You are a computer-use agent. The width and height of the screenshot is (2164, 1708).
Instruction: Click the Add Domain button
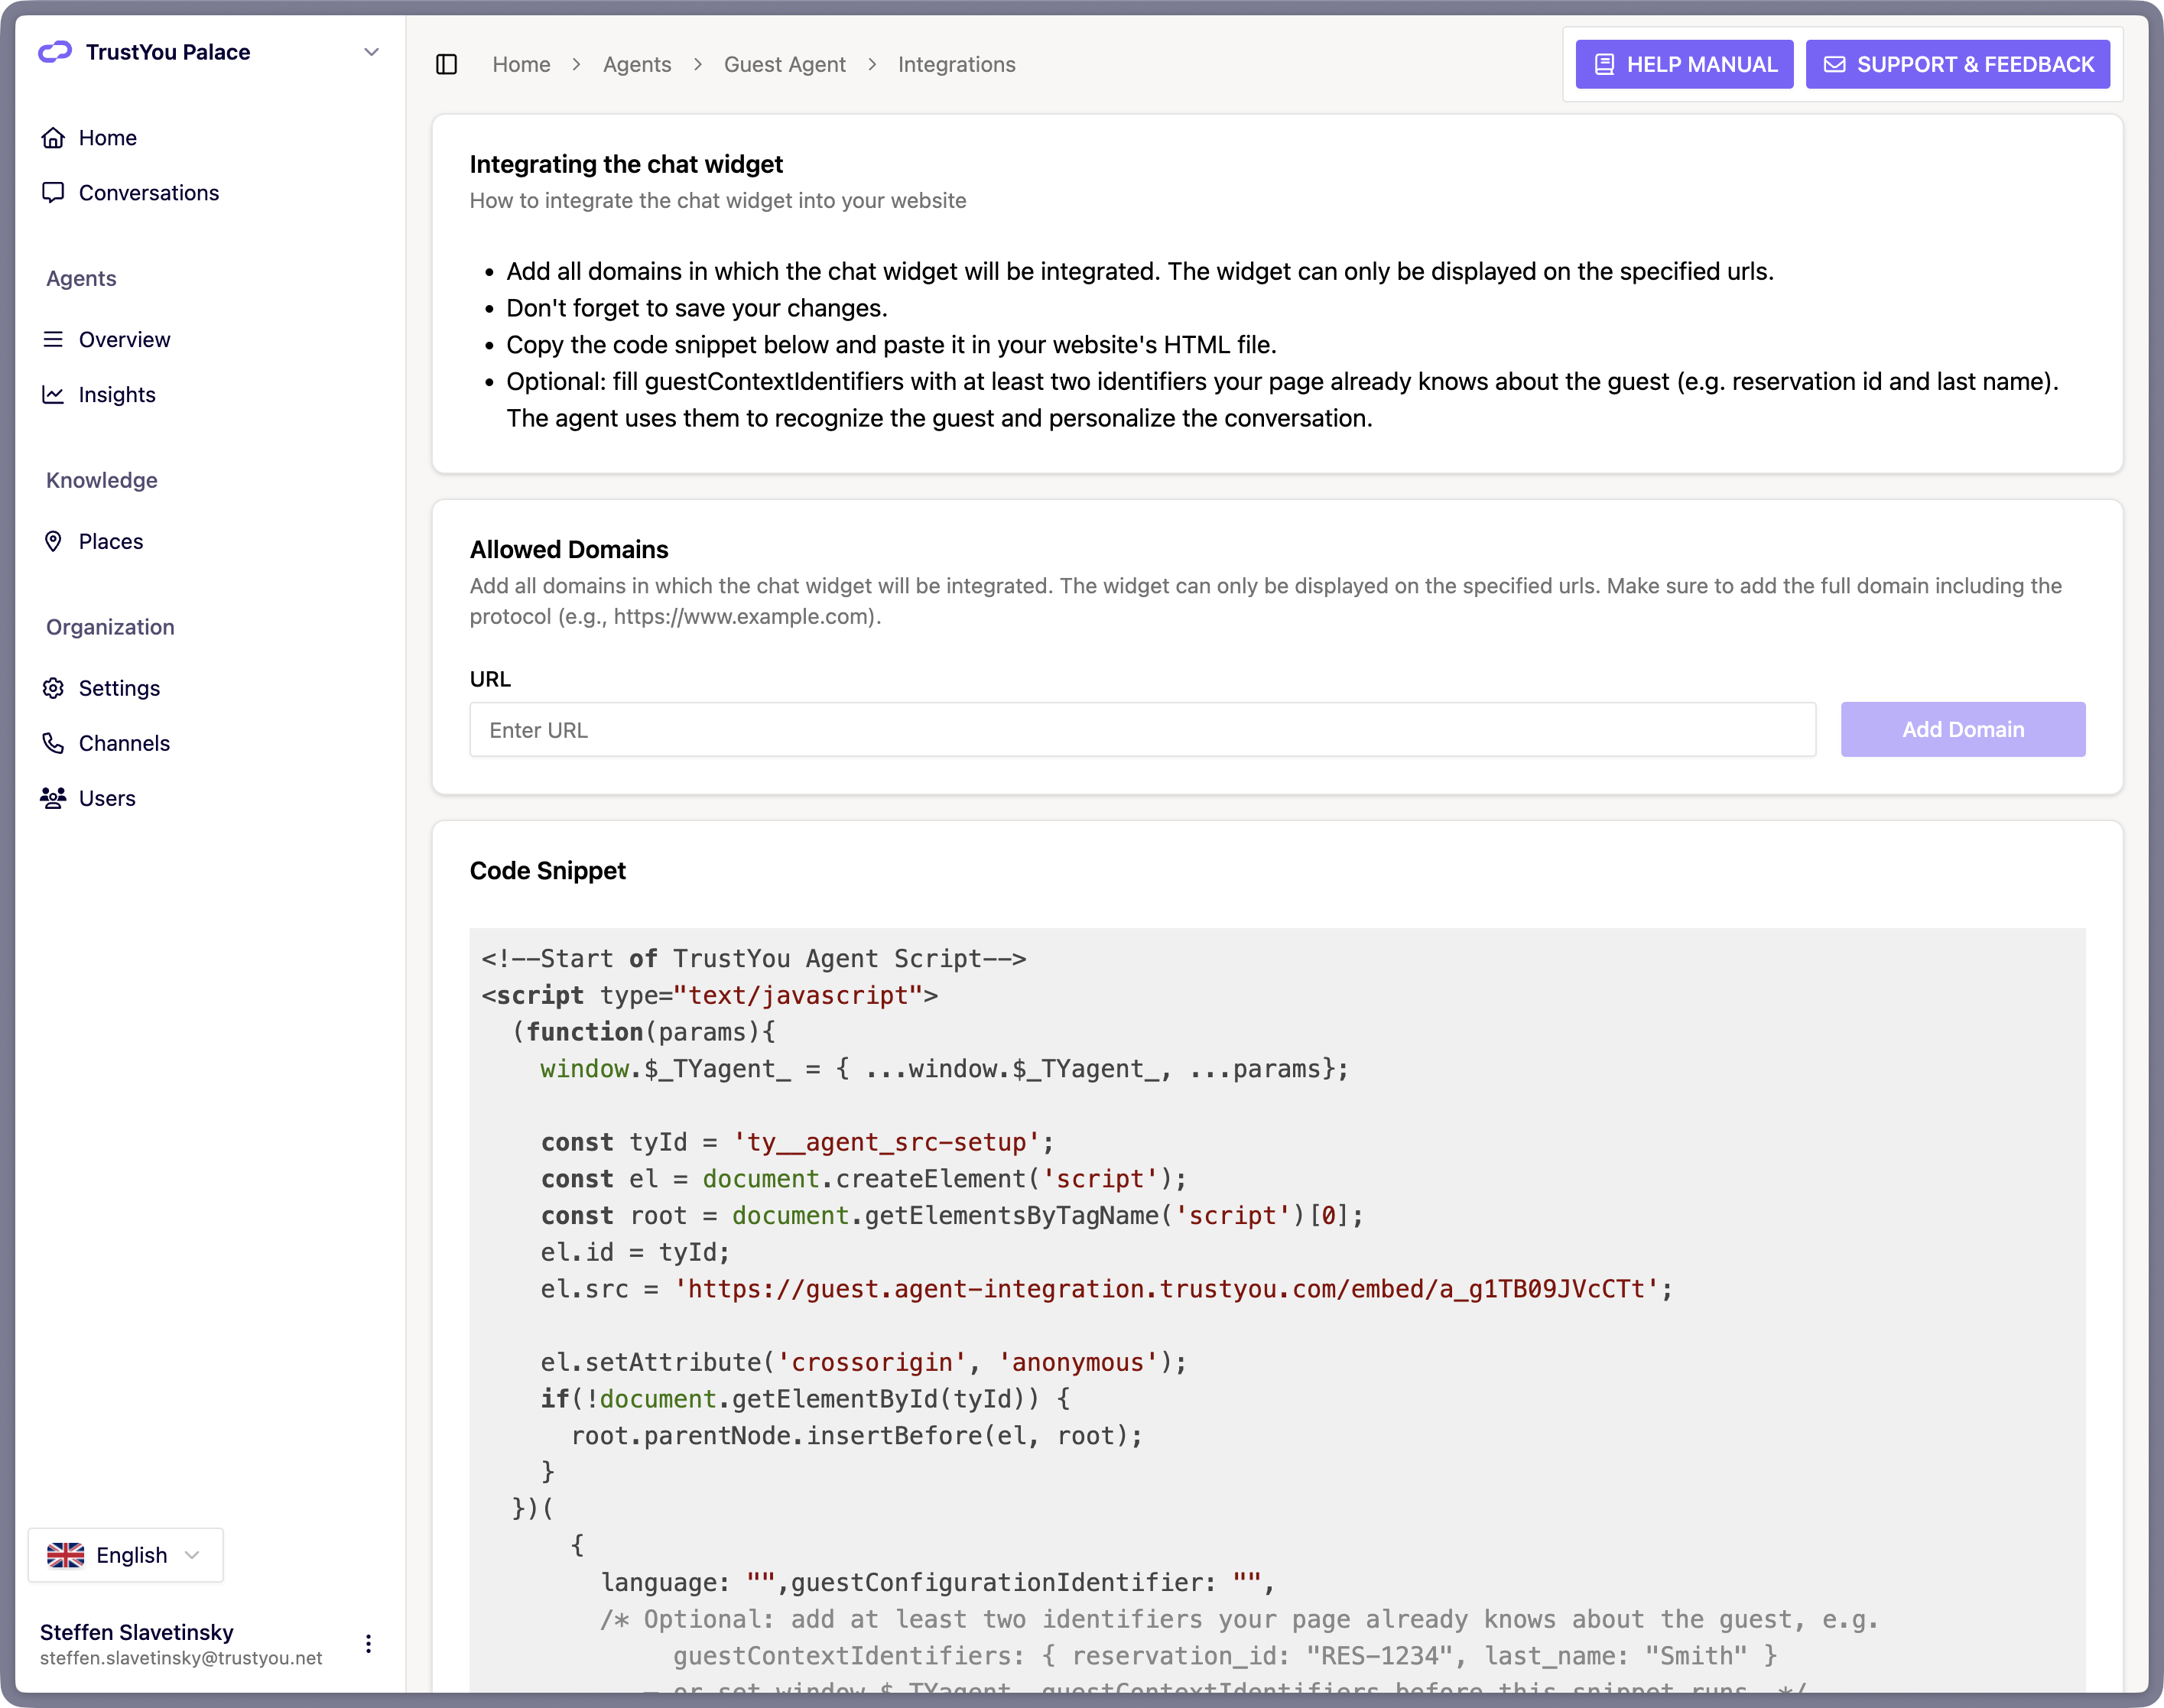point(1963,730)
